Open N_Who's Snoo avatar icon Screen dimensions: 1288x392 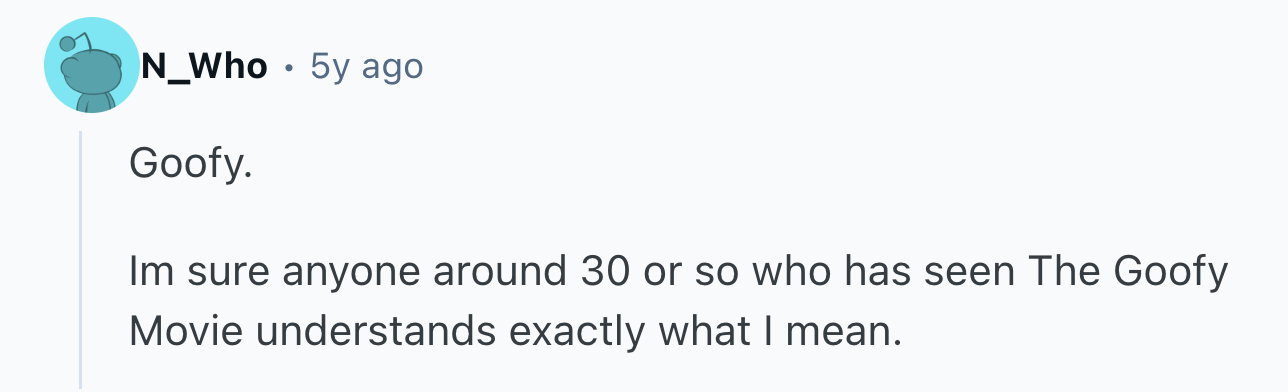pyautogui.click(x=91, y=67)
